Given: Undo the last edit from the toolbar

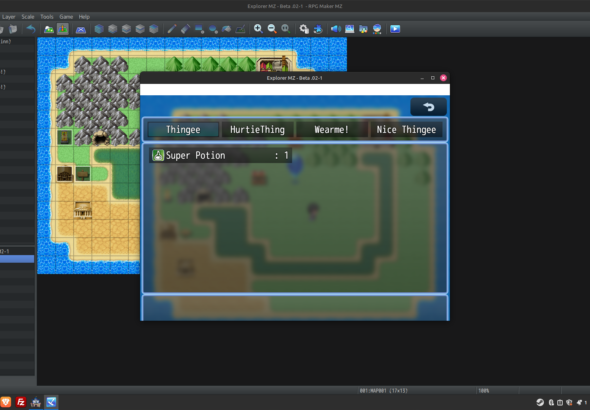Looking at the screenshot, I should (x=31, y=29).
